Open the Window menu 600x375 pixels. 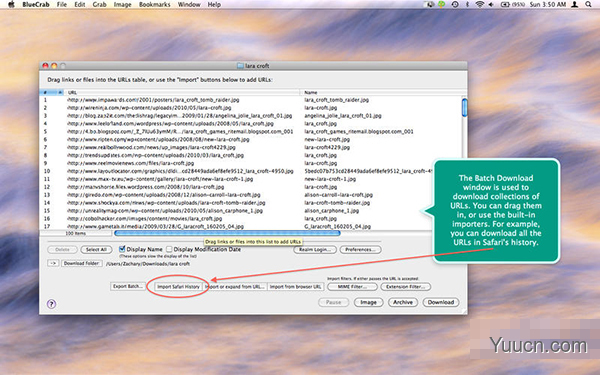click(189, 5)
